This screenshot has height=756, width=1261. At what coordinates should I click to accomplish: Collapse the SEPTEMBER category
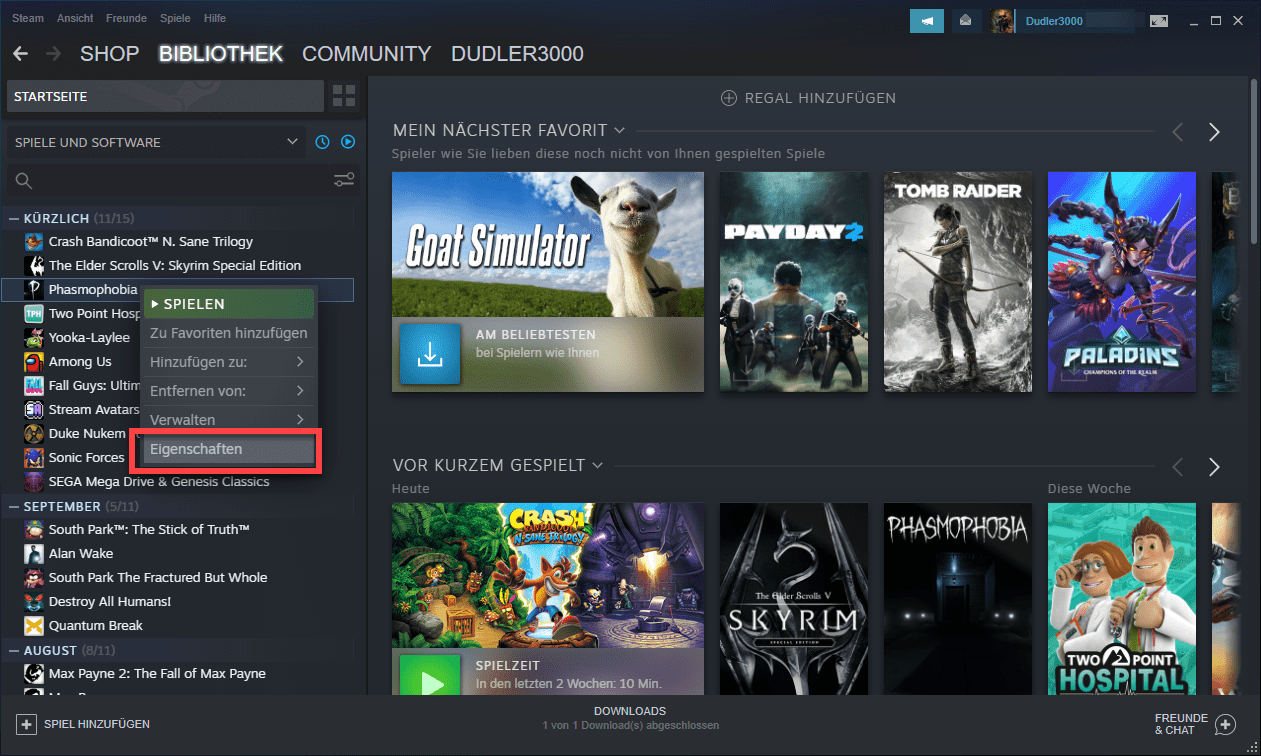pyautogui.click(x=14, y=506)
